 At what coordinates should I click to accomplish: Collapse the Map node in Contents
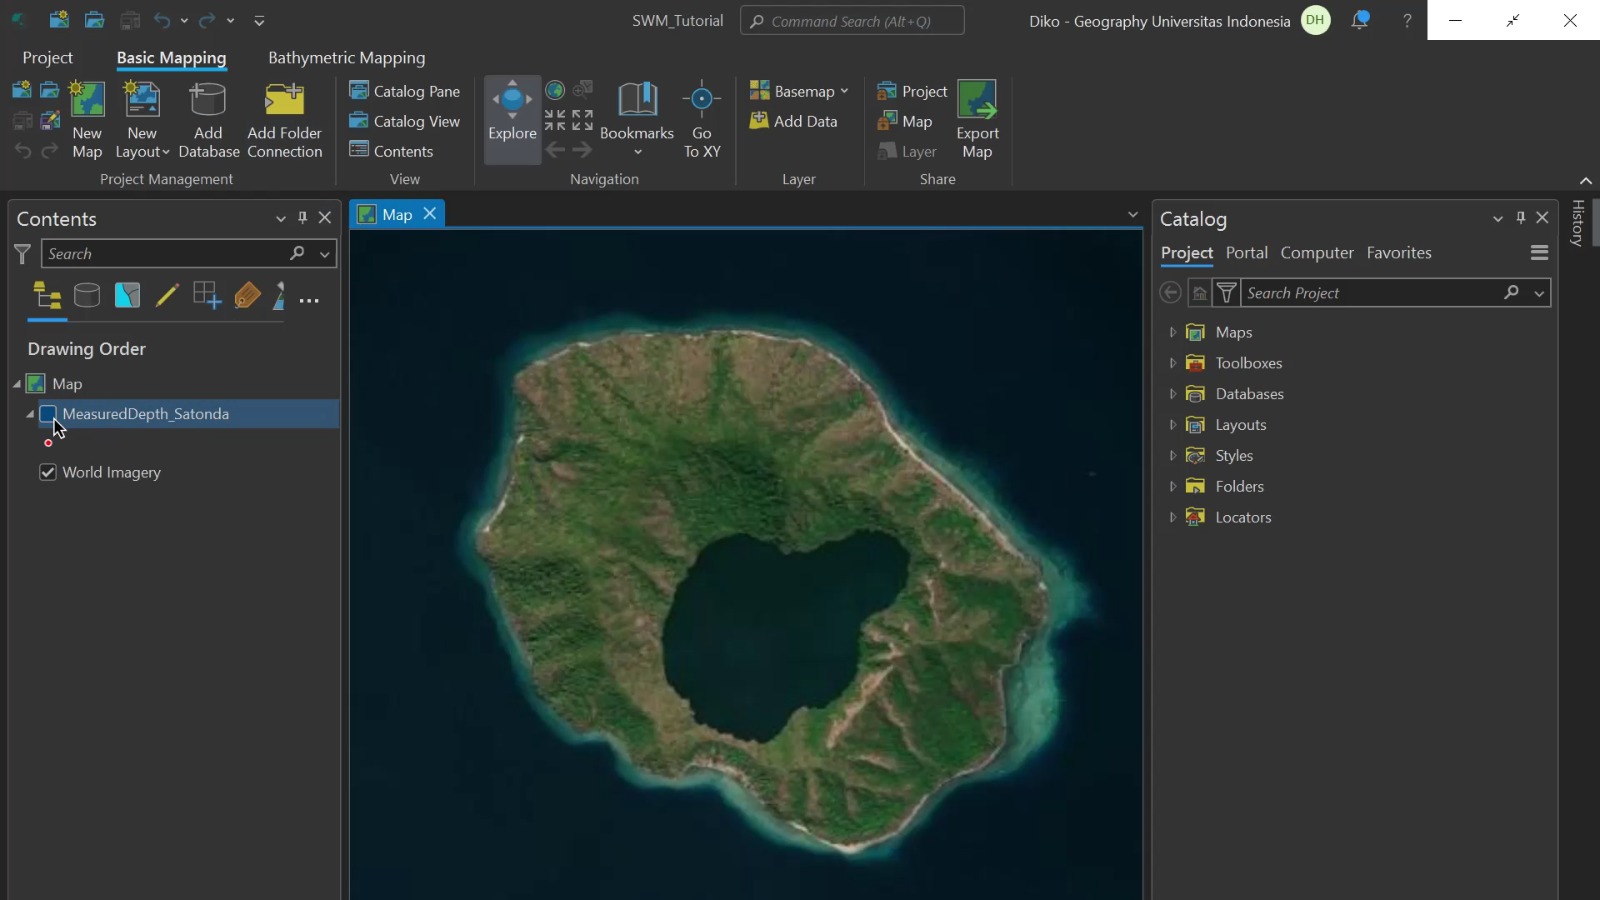(17, 384)
